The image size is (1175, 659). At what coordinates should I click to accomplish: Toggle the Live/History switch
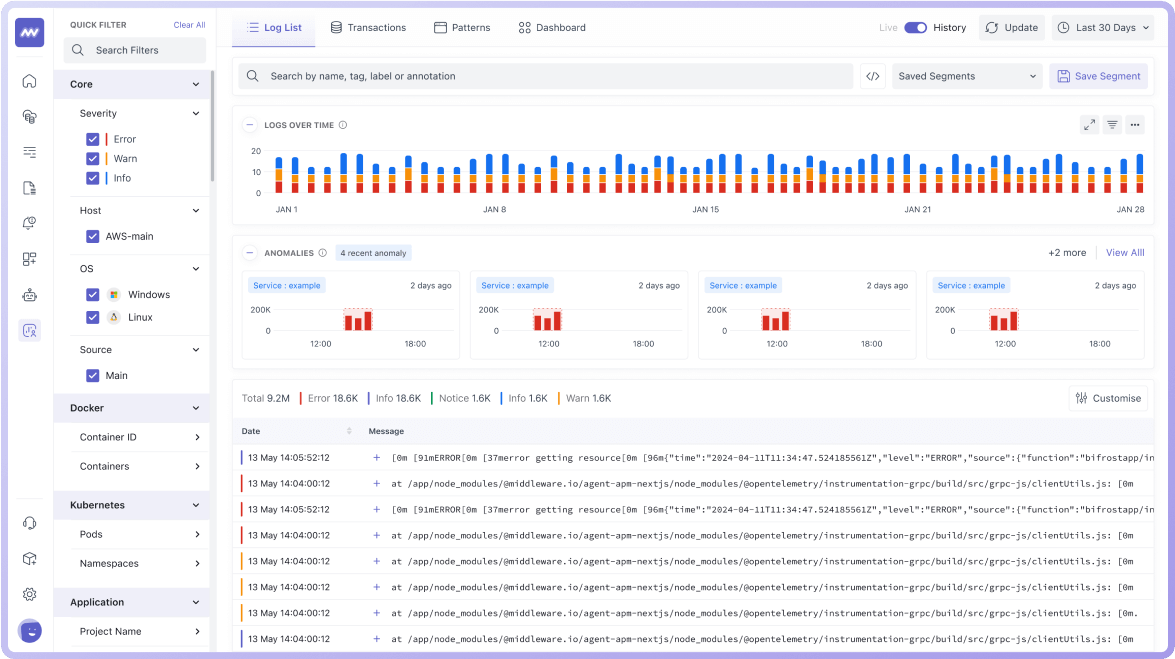[916, 28]
